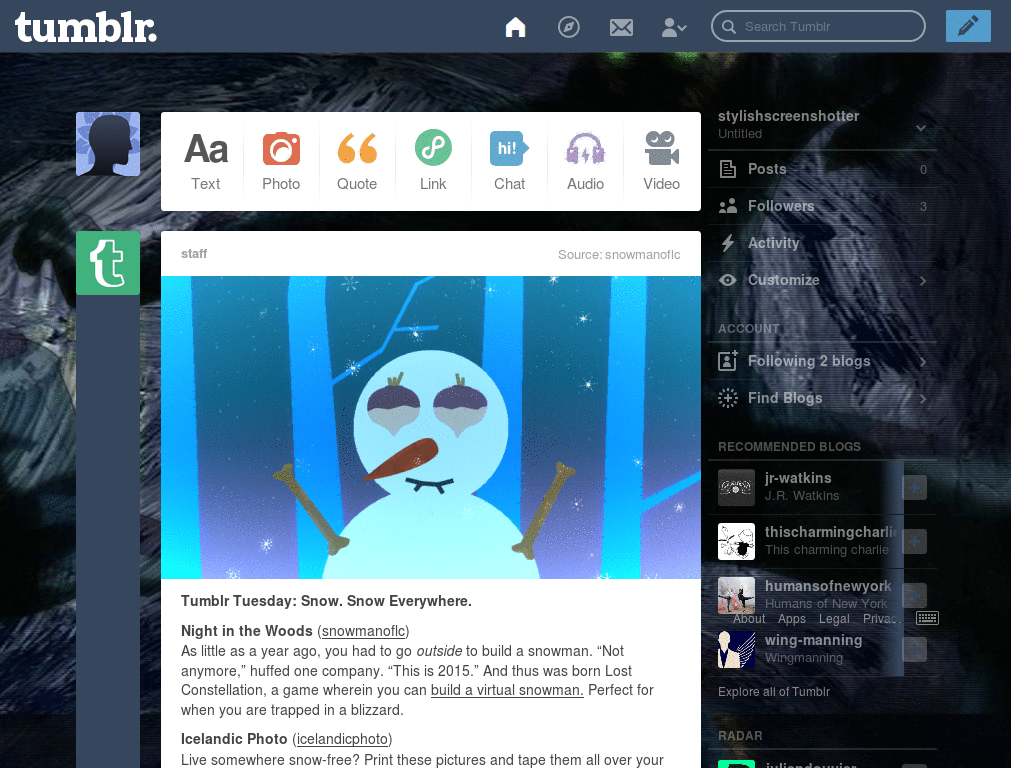Expand the stylishscreenshotter blog dropdown chevron
This screenshot has width=1024, height=768.
pos(921,127)
